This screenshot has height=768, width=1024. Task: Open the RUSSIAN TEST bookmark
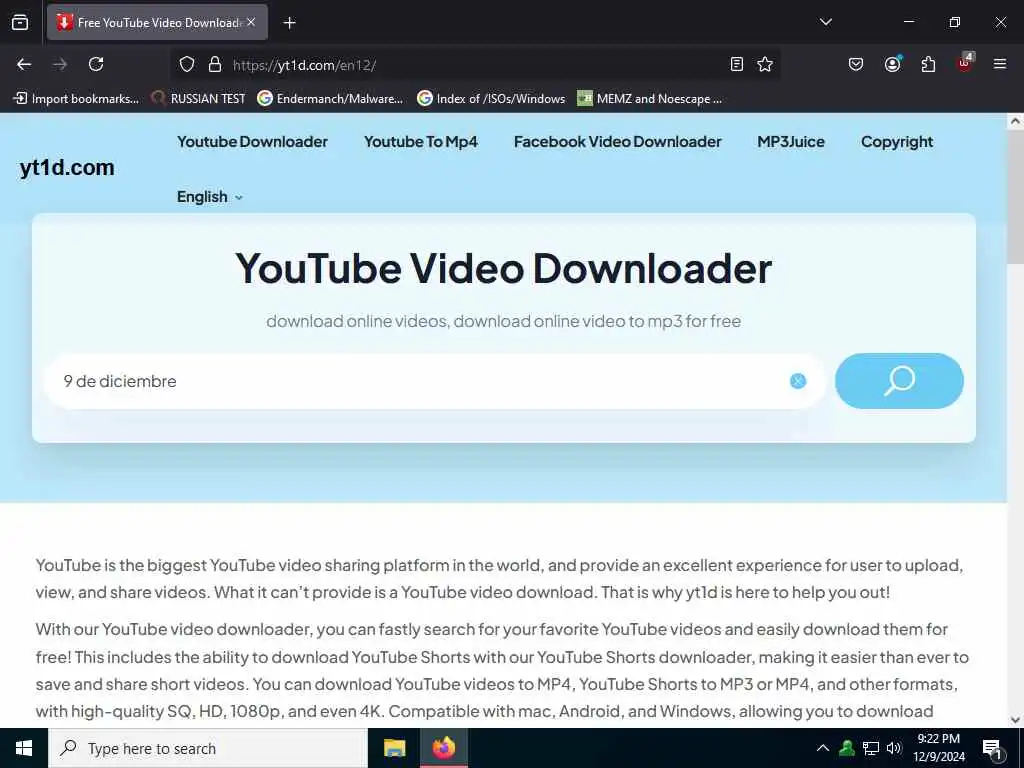pos(198,99)
